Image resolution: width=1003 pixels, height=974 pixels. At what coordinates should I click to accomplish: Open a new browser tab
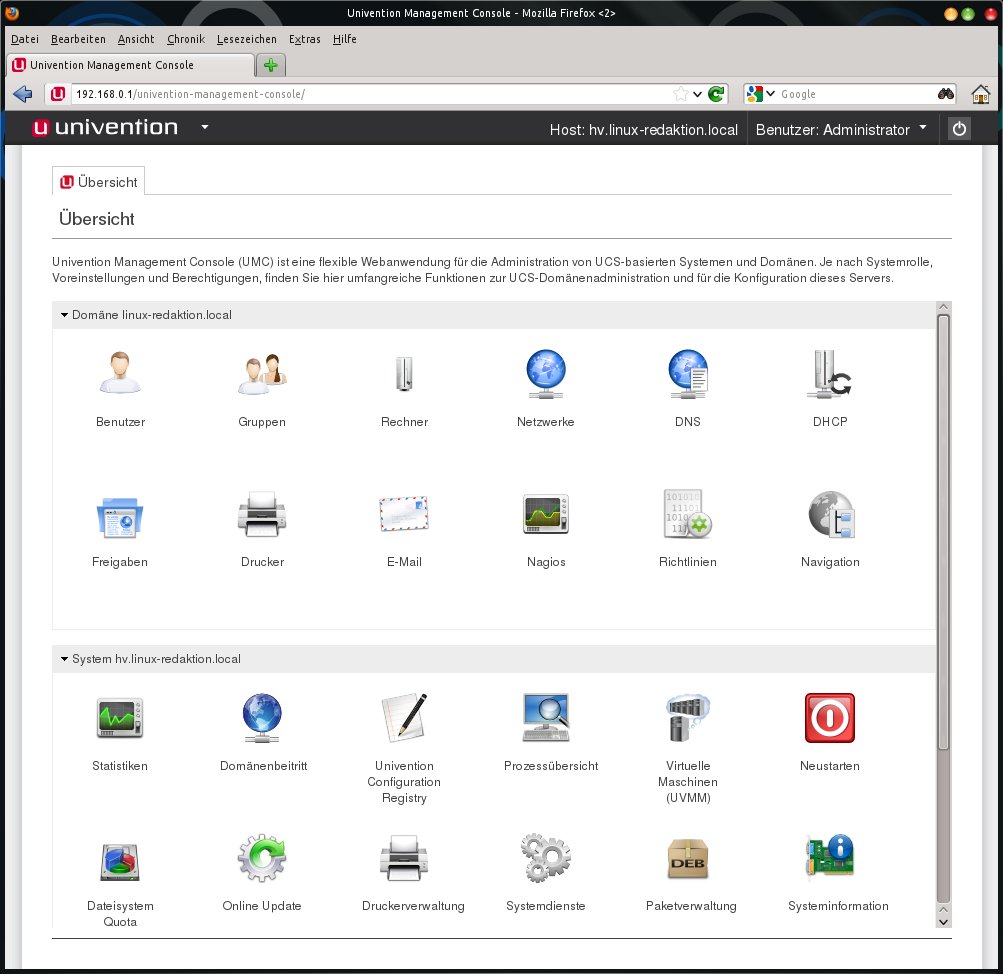click(271, 65)
